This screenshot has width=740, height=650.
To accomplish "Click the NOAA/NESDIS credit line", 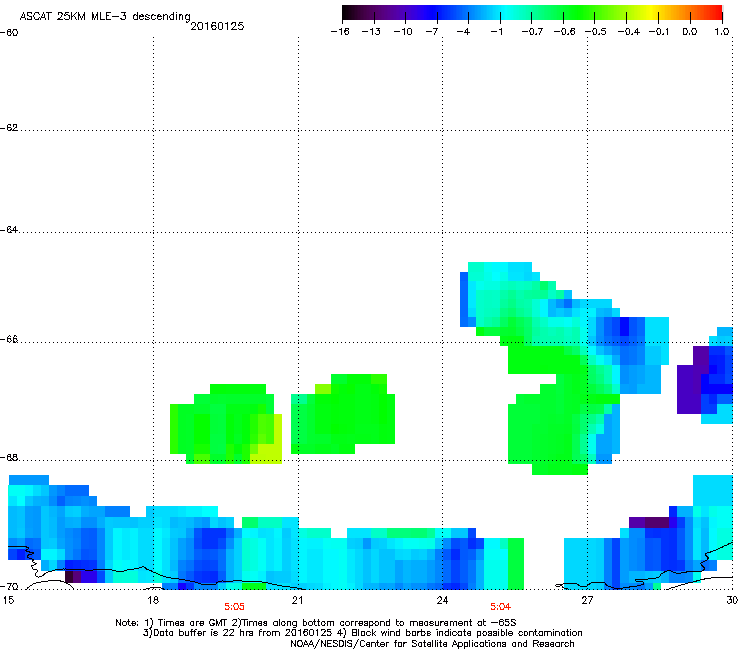I will pyautogui.click(x=432, y=644).
